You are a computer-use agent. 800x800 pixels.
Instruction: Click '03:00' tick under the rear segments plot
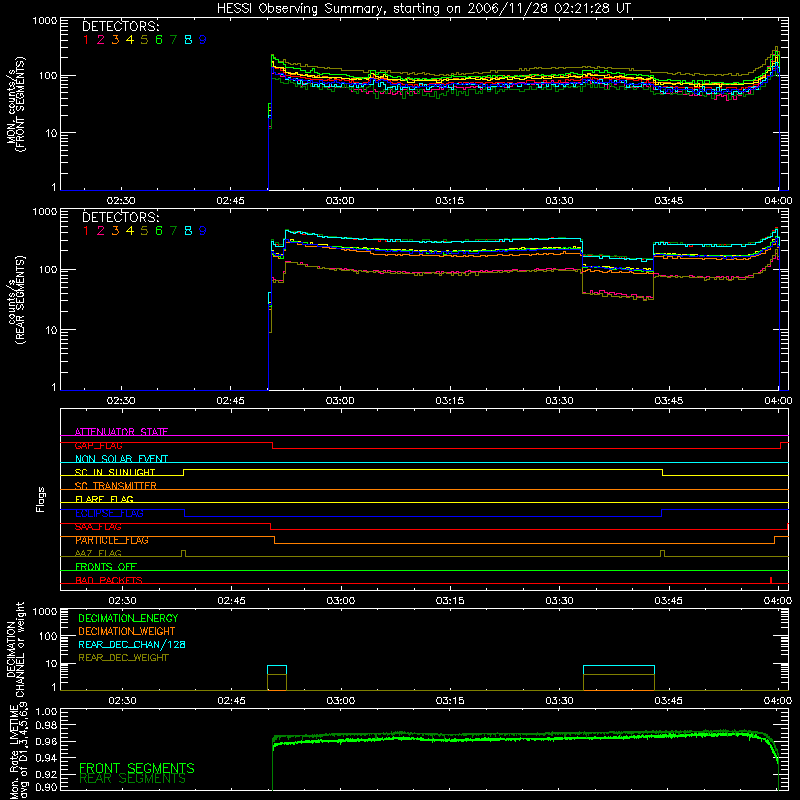point(340,401)
